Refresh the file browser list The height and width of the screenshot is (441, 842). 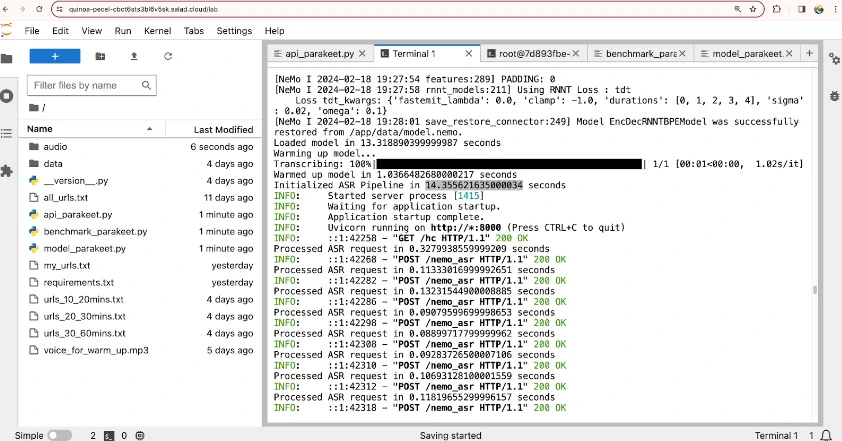click(x=168, y=56)
